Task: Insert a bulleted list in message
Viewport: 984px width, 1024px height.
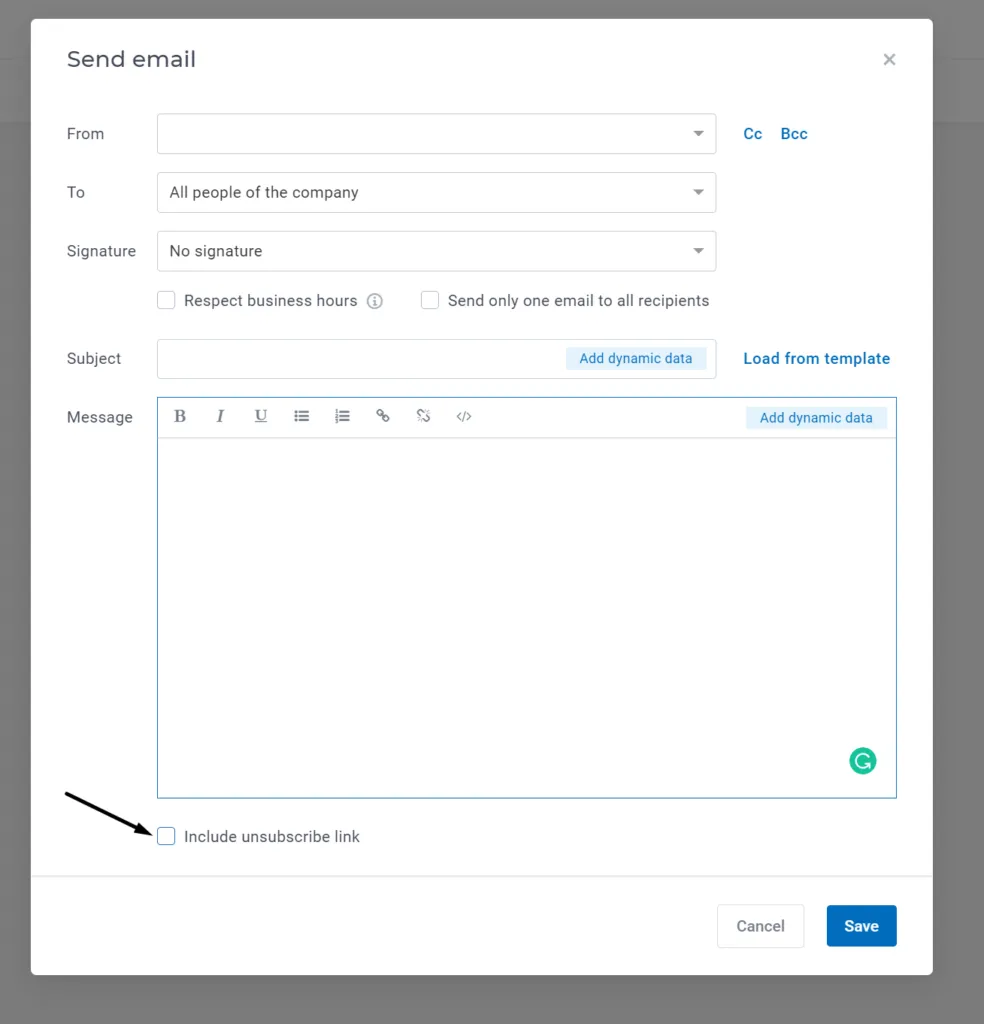Action: (301, 416)
